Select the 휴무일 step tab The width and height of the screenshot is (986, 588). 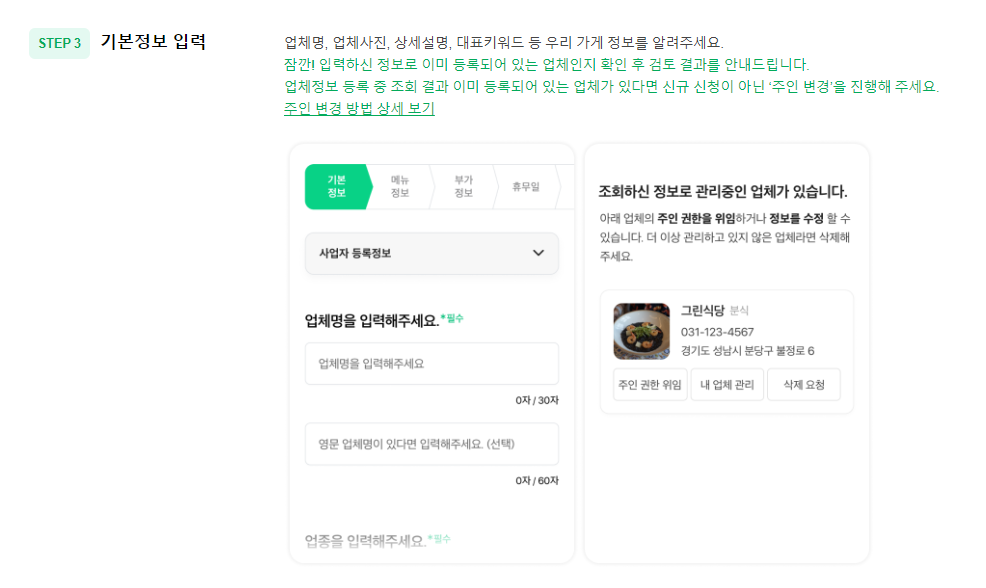(x=523, y=186)
